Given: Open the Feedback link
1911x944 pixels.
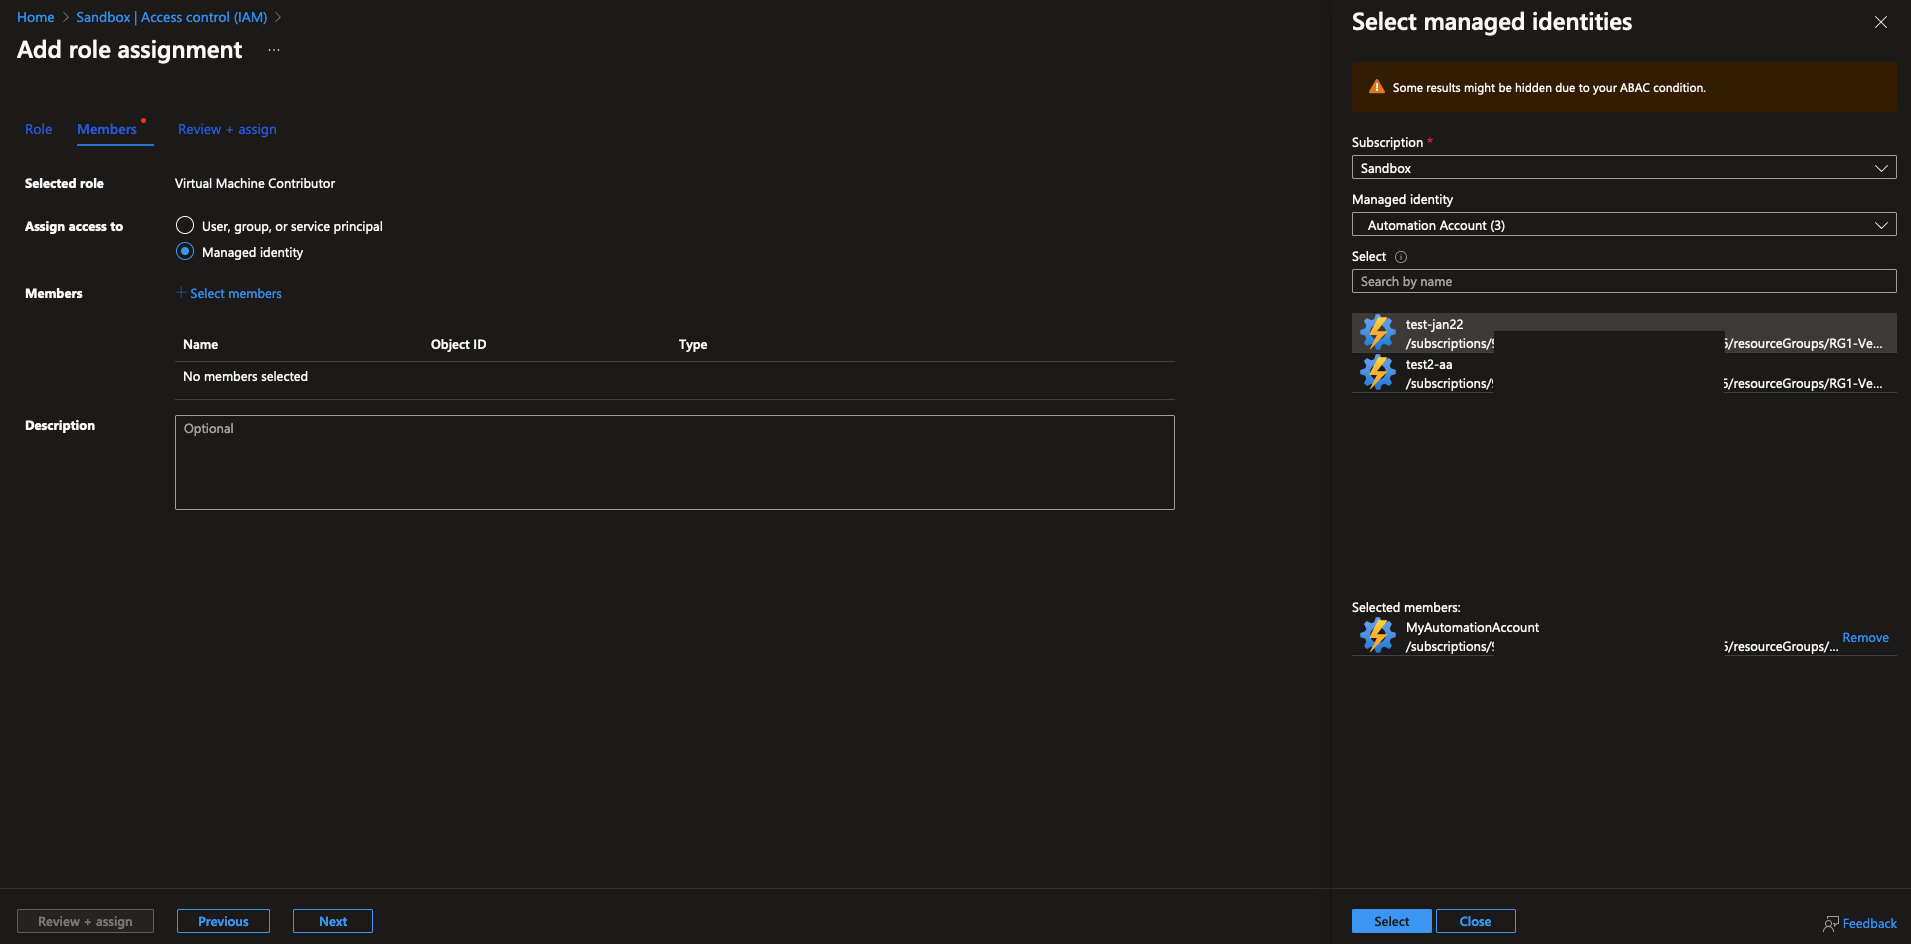Looking at the screenshot, I should click(x=1869, y=924).
